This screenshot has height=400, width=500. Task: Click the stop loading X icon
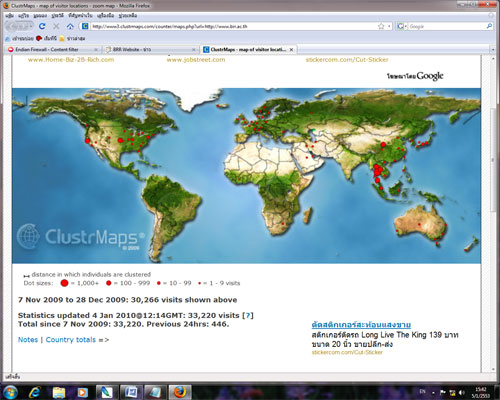(56, 26)
